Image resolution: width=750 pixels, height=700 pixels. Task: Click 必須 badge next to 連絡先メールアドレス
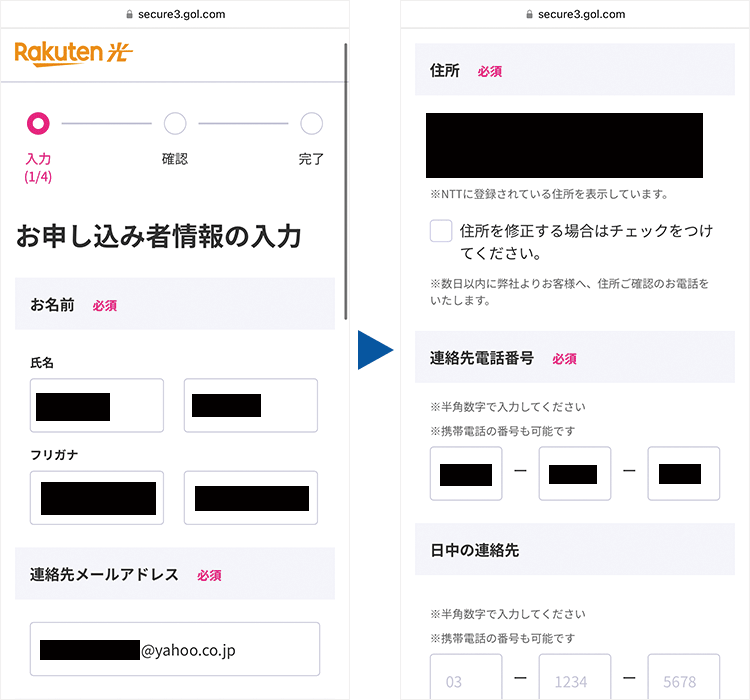click(x=210, y=575)
